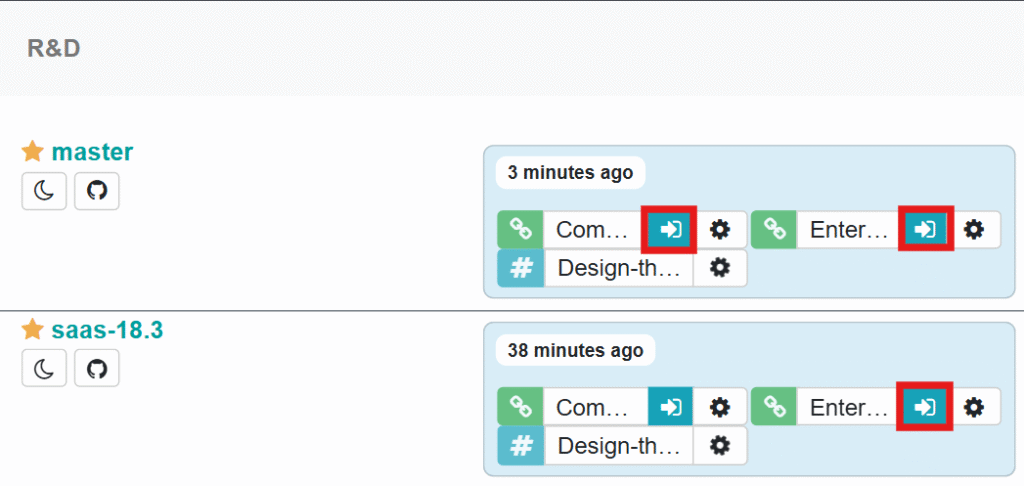Open the GitHub icon under the saas-18.3 branch
Viewport: 1024px width, 486px height.
[97, 368]
